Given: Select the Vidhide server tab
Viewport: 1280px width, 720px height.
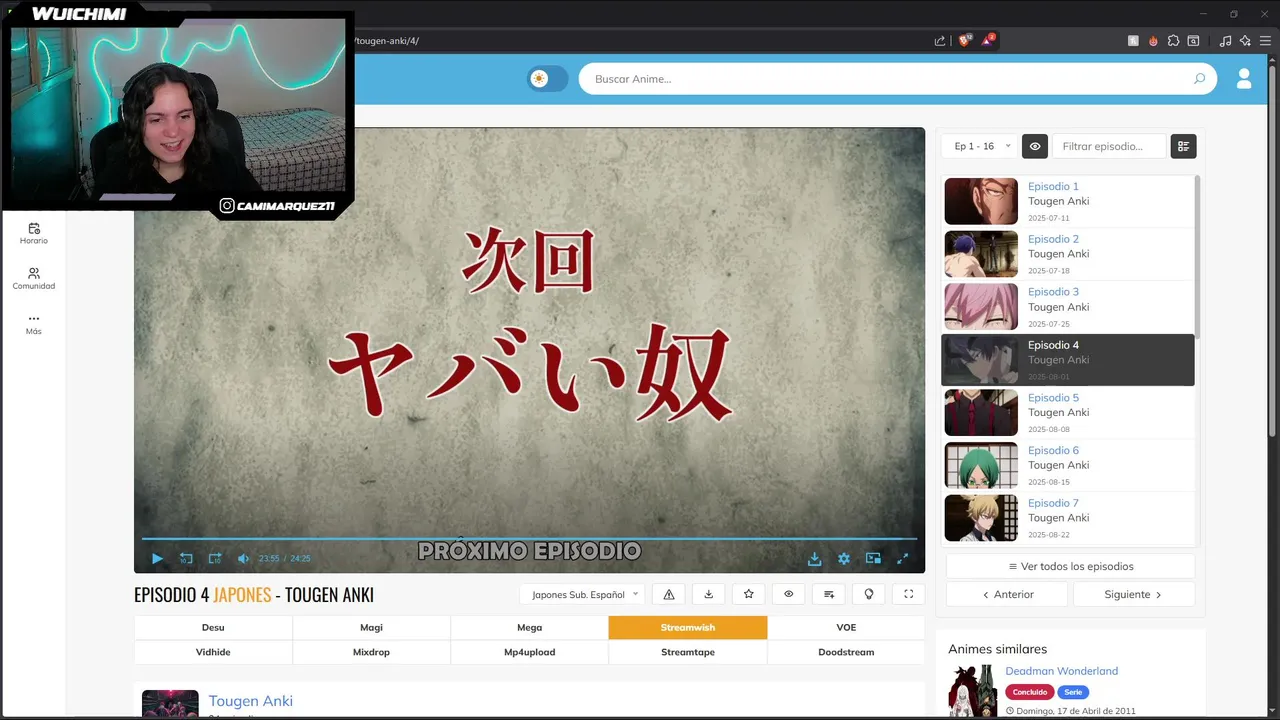Looking at the screenshot, I should pyautogui.click(x=213, y=652).
